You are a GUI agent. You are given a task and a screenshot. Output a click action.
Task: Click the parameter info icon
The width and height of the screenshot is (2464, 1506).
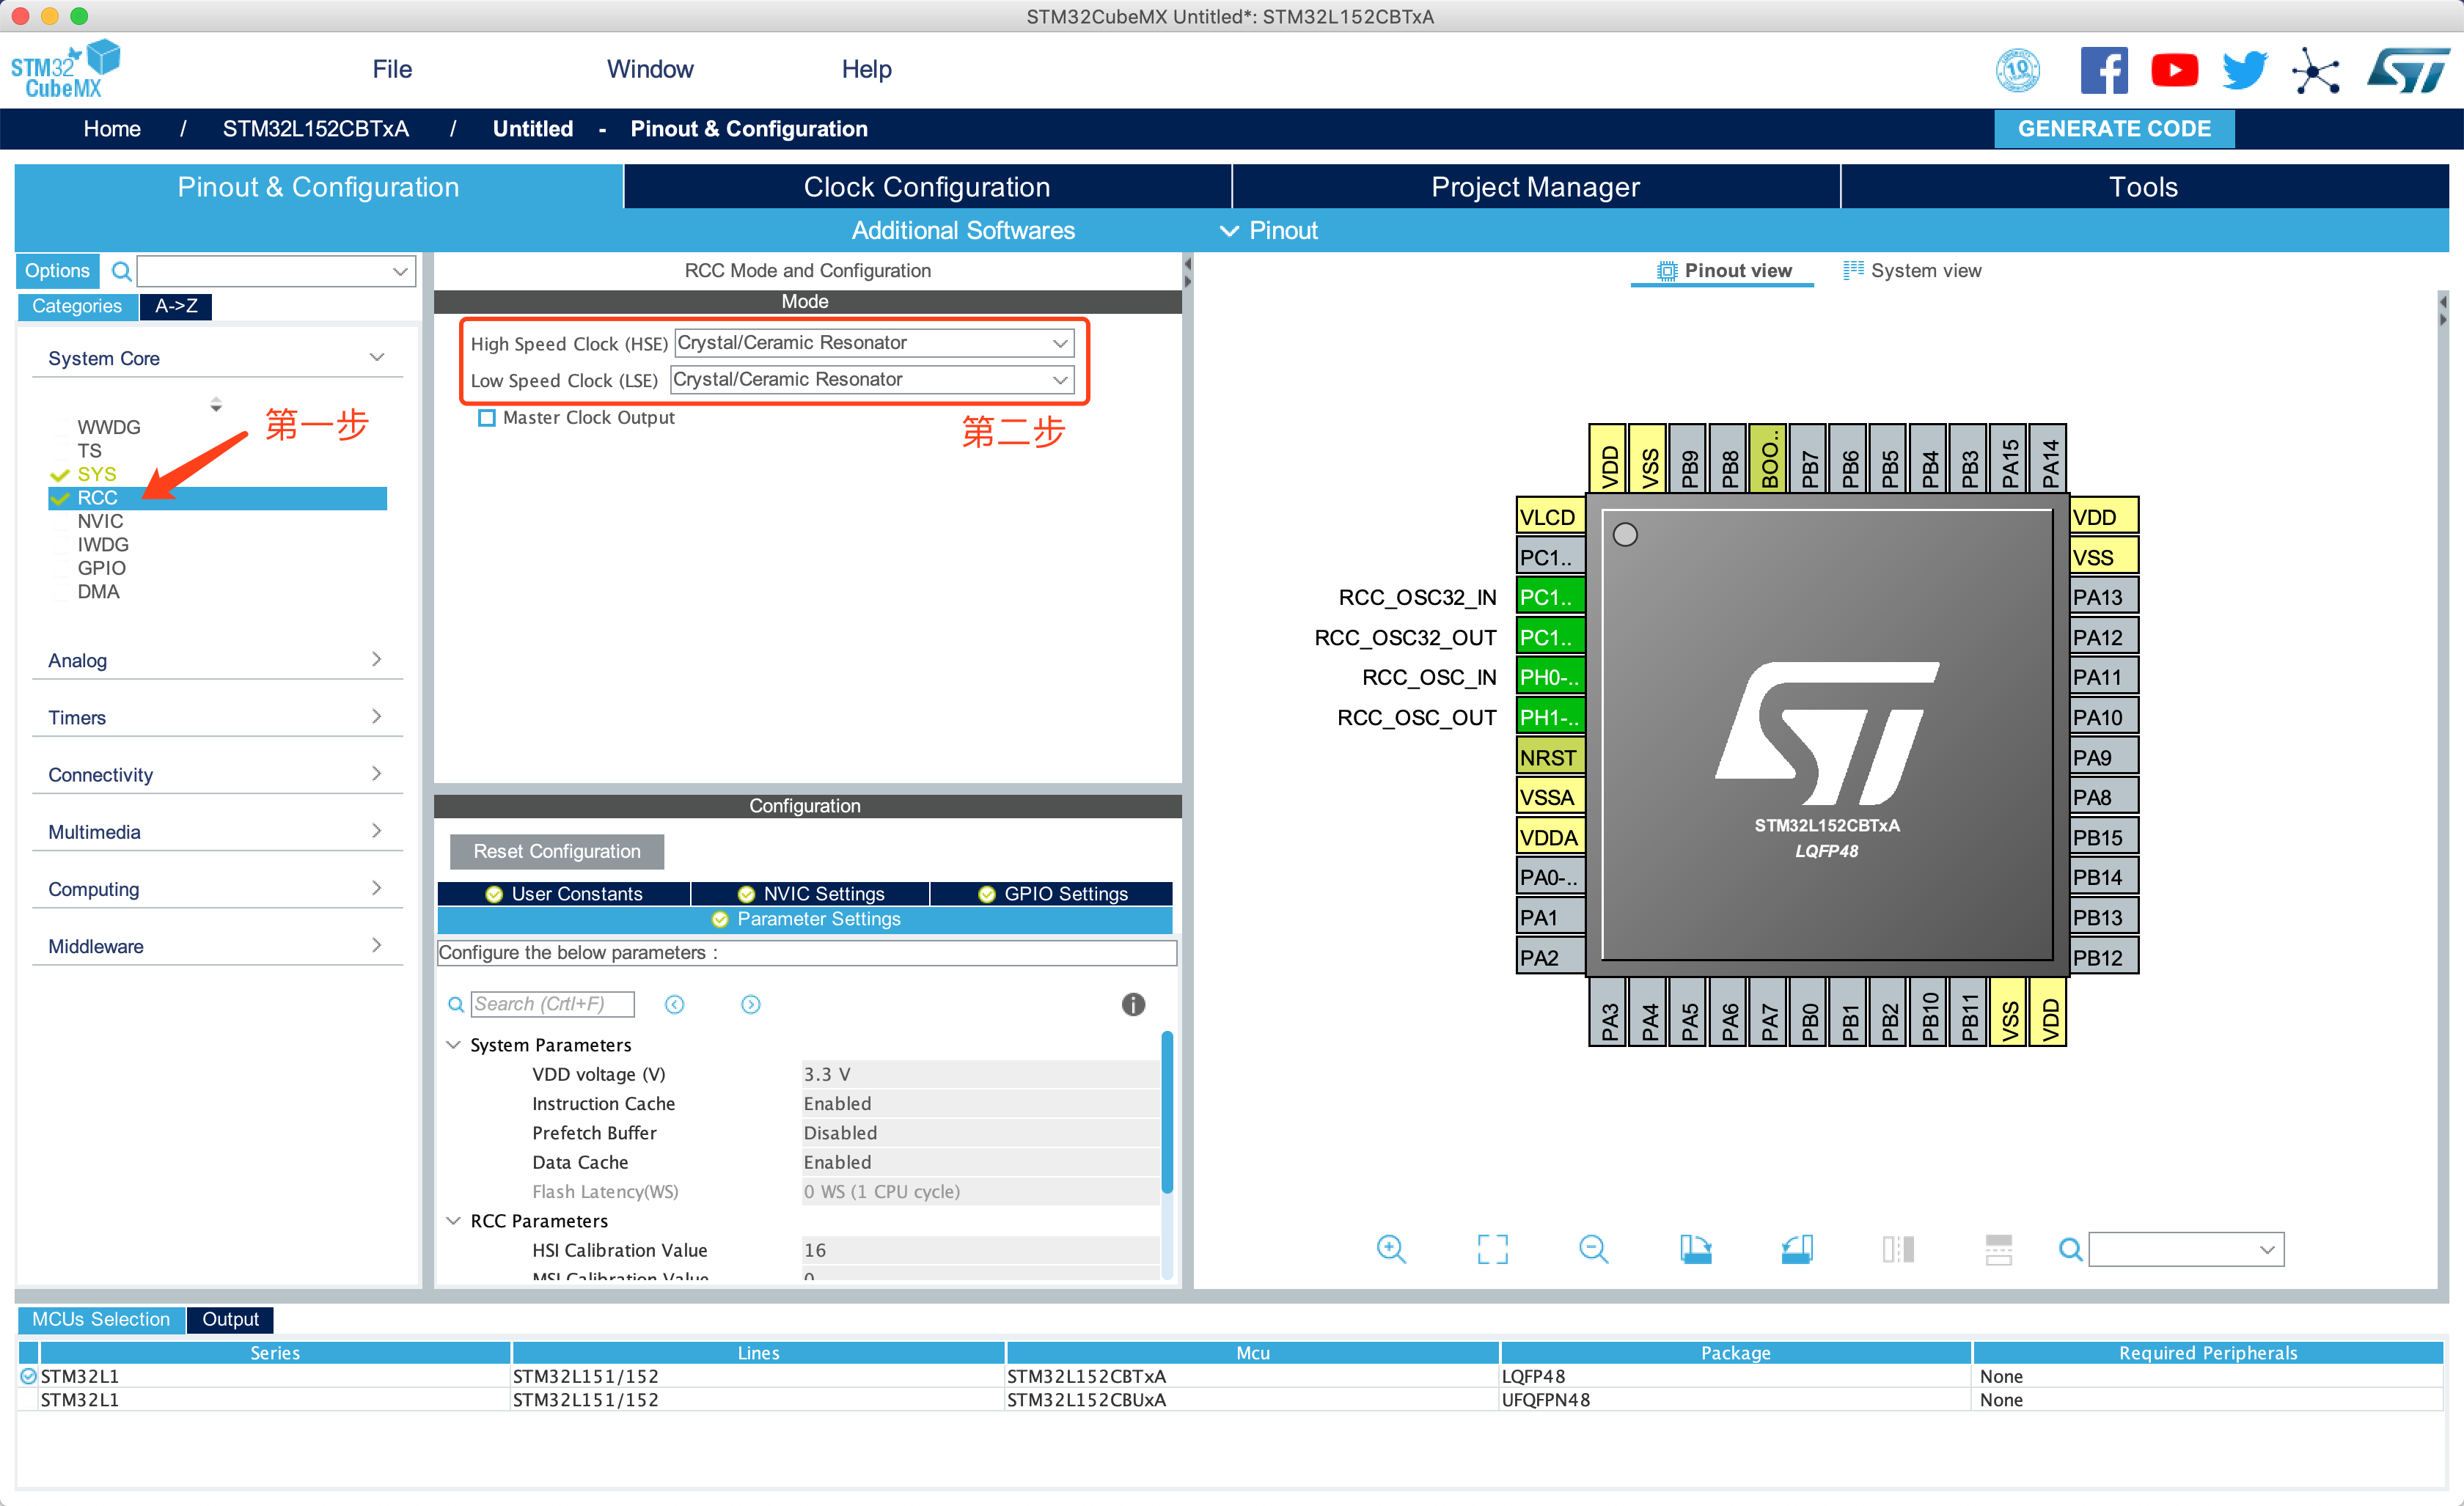click(1132, 1004)
